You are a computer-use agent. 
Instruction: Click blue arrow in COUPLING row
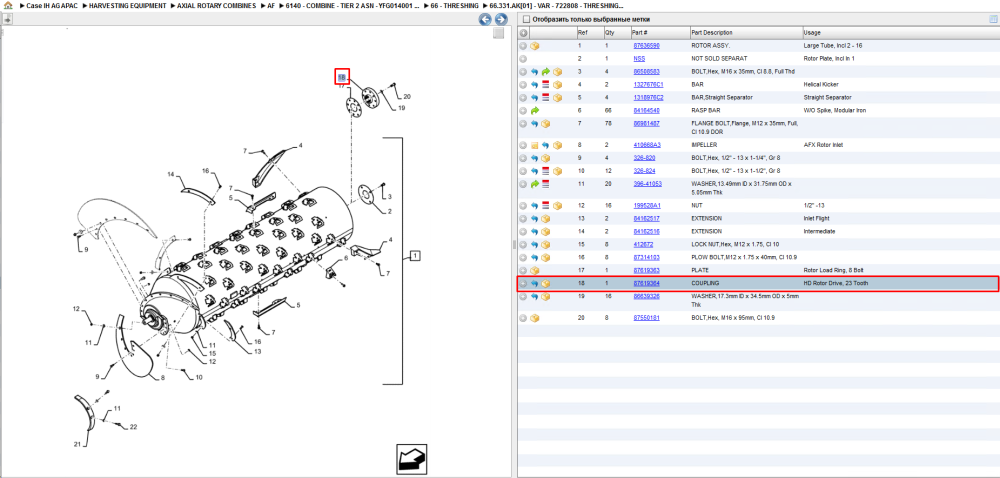535,283
